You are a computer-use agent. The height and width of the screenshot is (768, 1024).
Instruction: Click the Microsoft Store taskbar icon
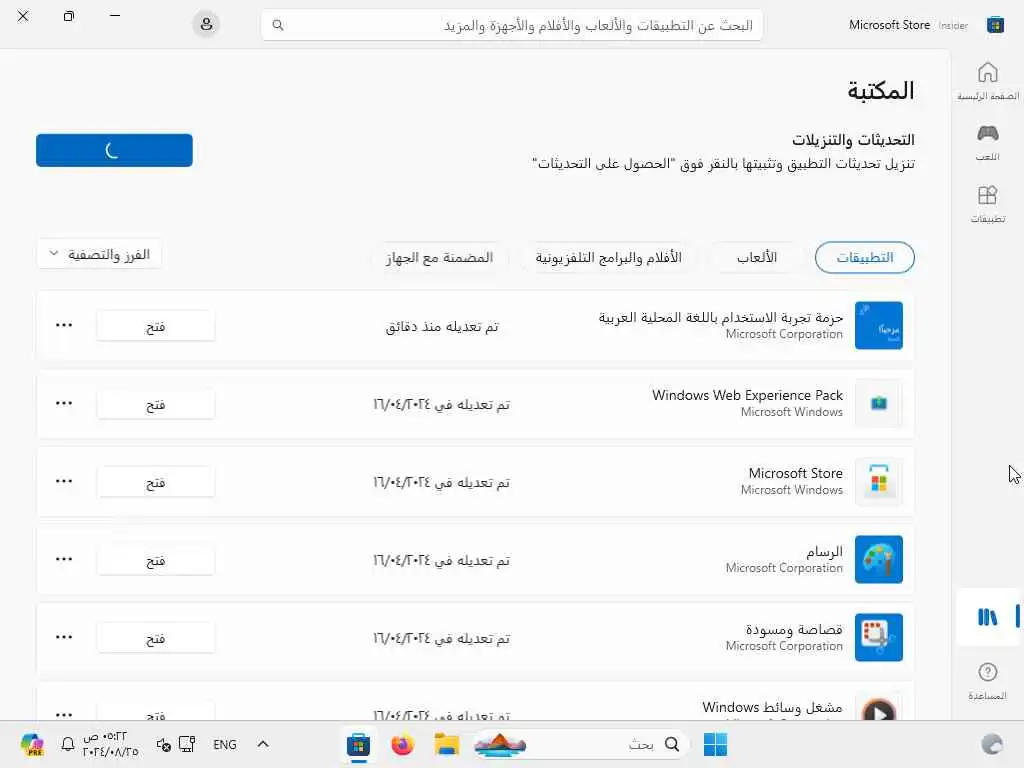(358, 744)
